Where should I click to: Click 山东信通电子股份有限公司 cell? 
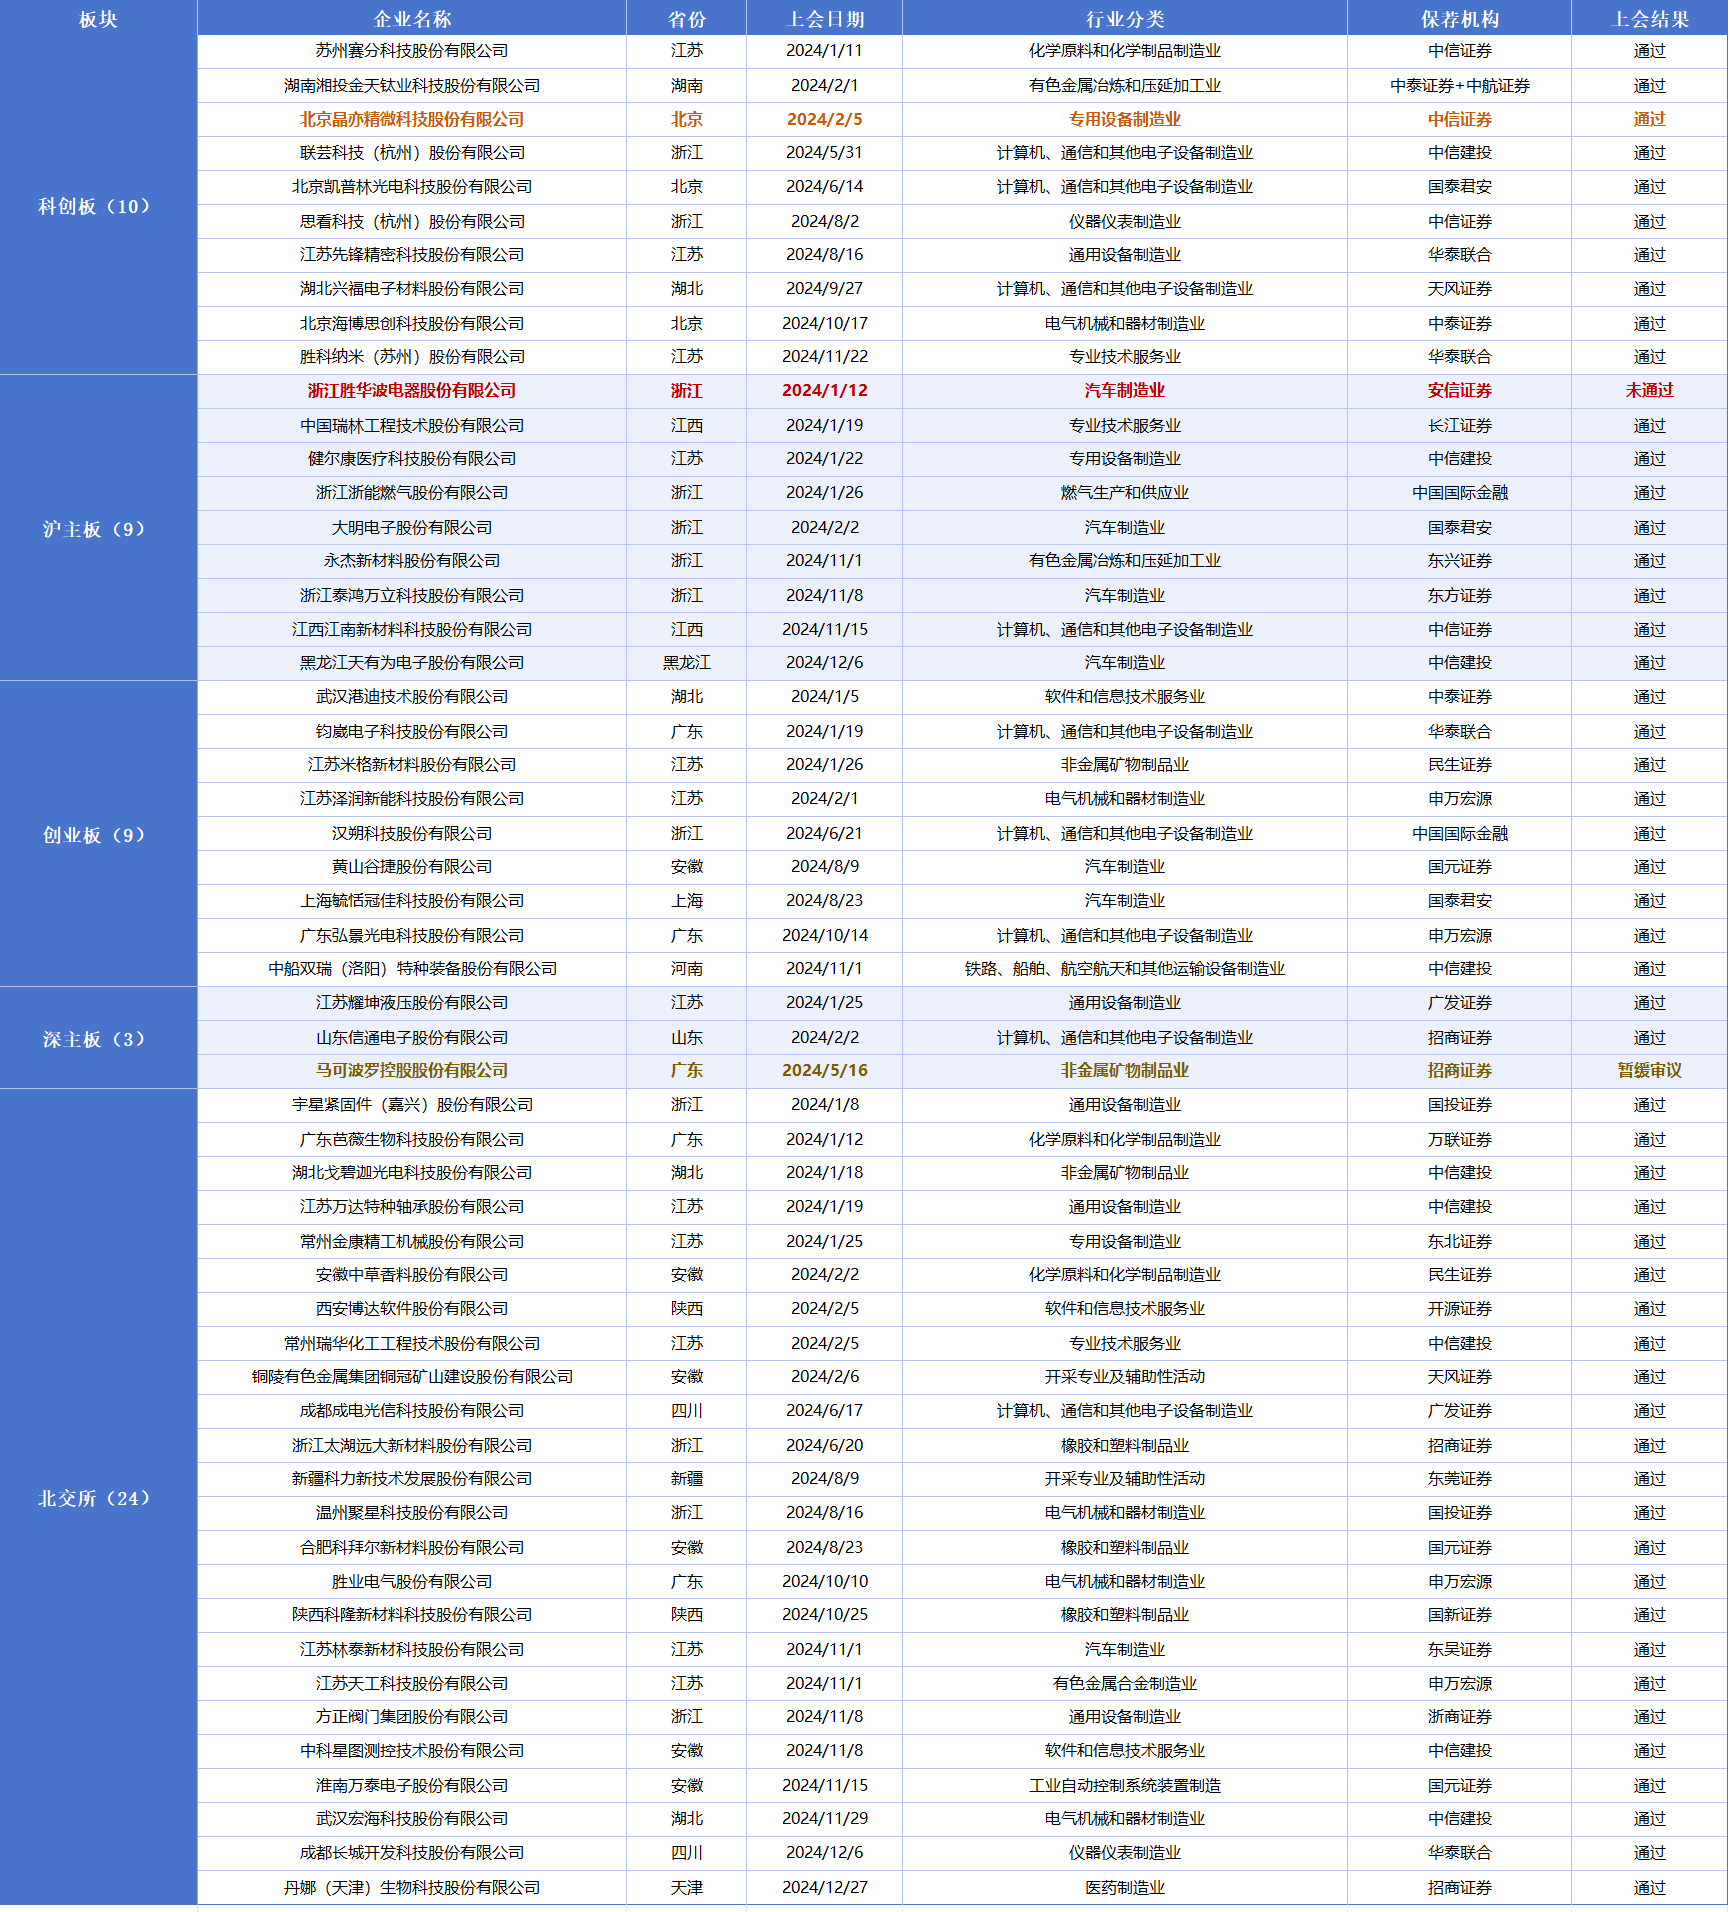(x=412, y=1037)
